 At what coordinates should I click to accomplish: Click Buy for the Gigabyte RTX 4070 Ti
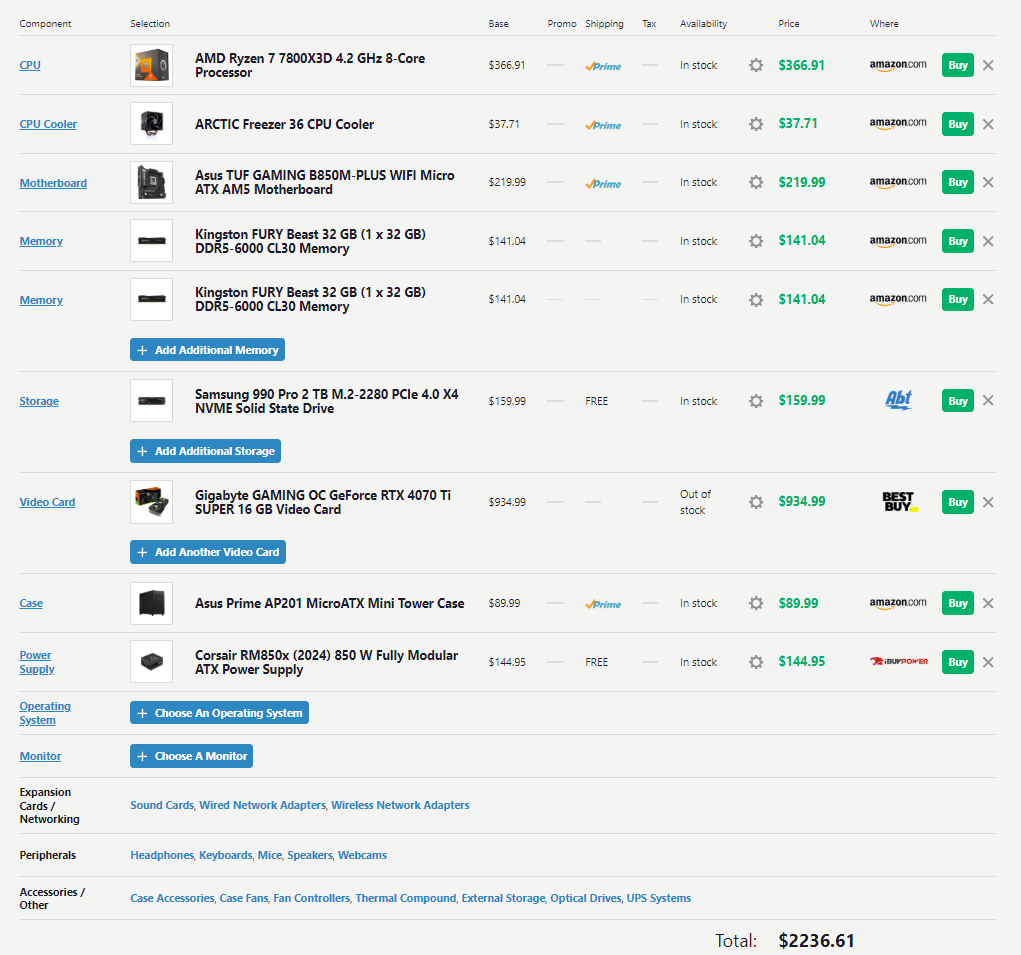(x=957, y=502)
